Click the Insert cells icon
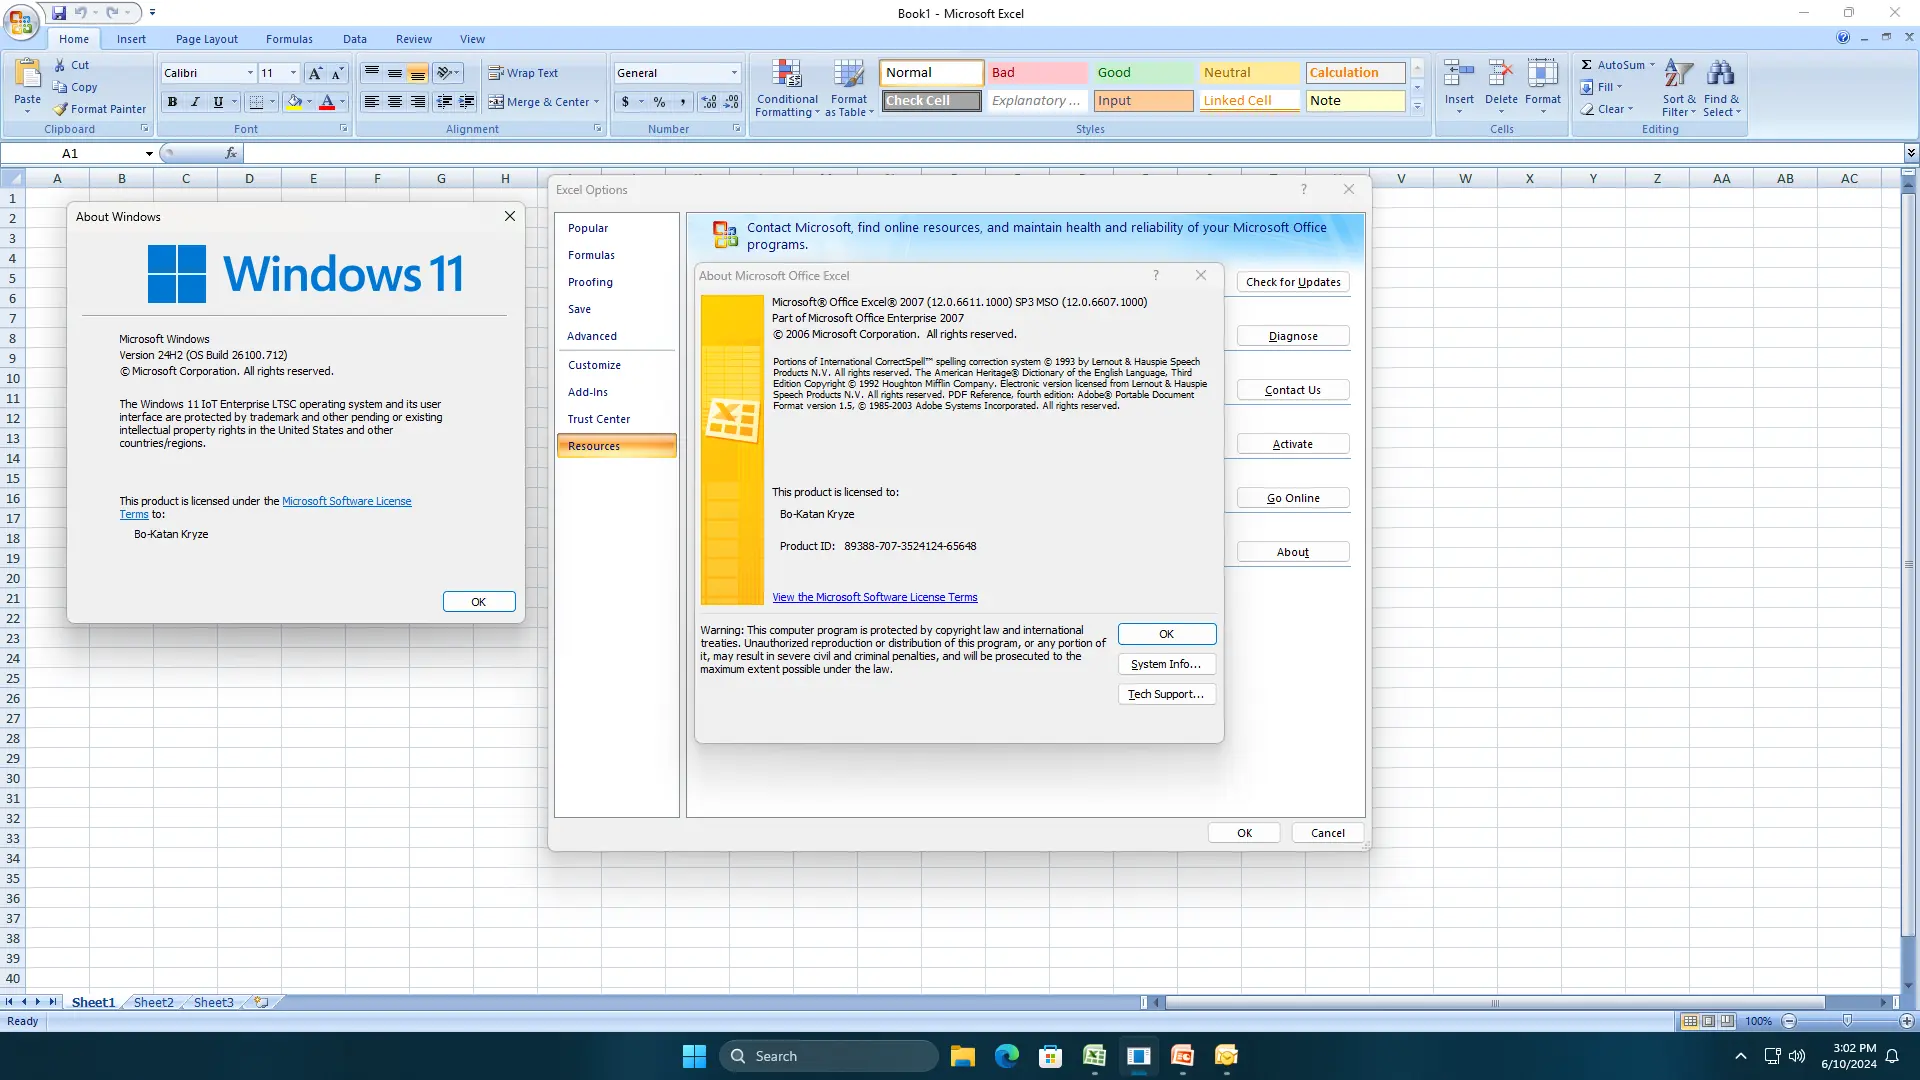Viewport: 1920px width, 1080px height. pyautogui.click(x=1459, y=74)
